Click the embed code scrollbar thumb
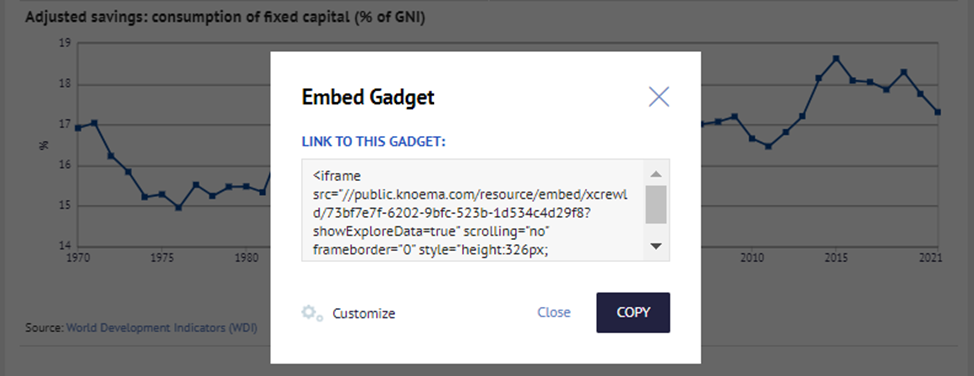 tap(656, 204)
